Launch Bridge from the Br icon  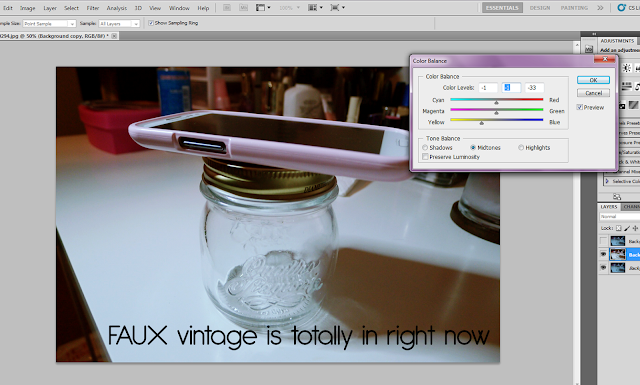pos(227,8)
